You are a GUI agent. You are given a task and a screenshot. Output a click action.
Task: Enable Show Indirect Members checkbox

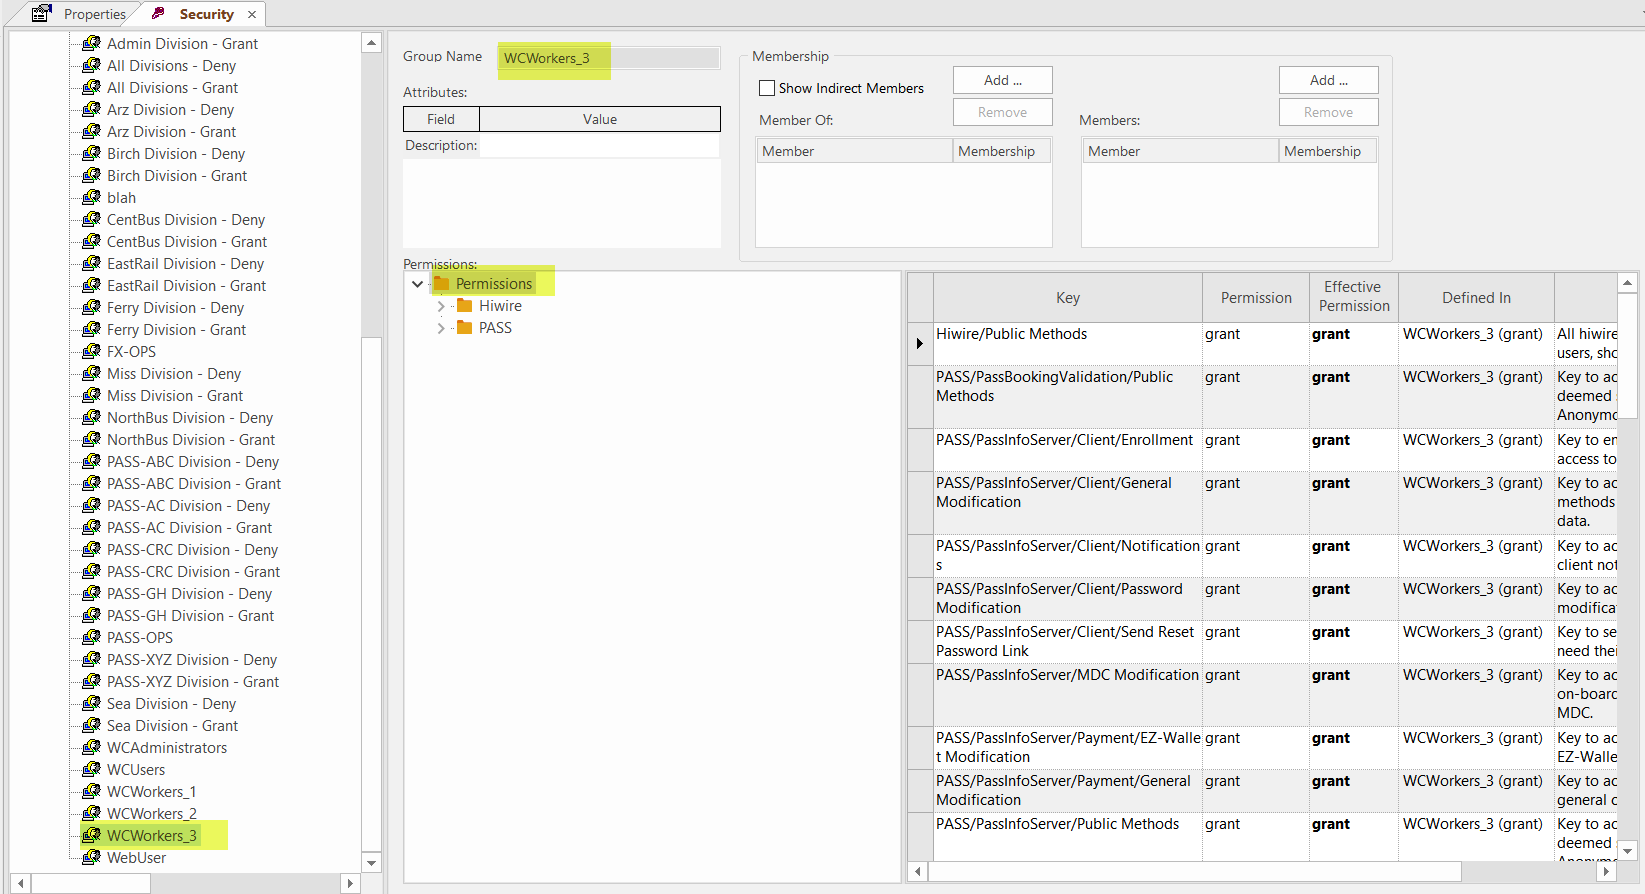(767, 88)
